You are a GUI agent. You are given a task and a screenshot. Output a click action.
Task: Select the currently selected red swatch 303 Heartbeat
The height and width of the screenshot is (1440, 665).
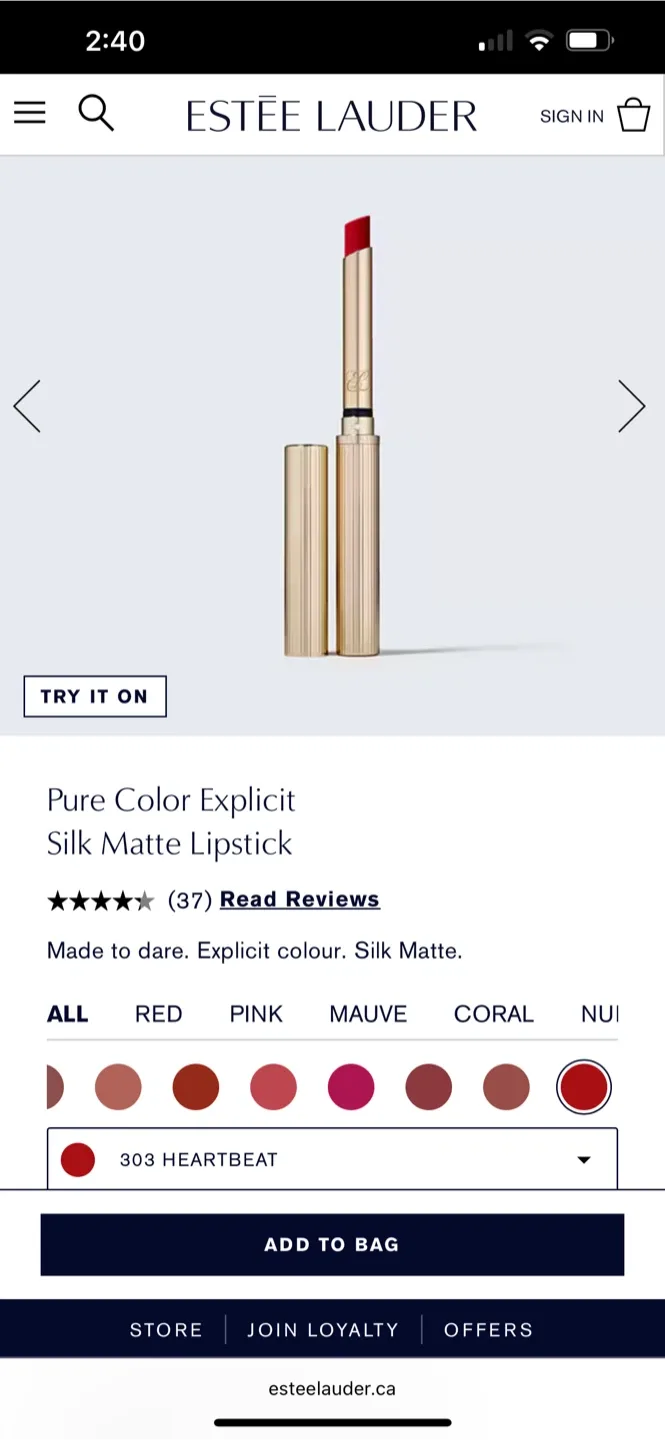coord(584,1086)
